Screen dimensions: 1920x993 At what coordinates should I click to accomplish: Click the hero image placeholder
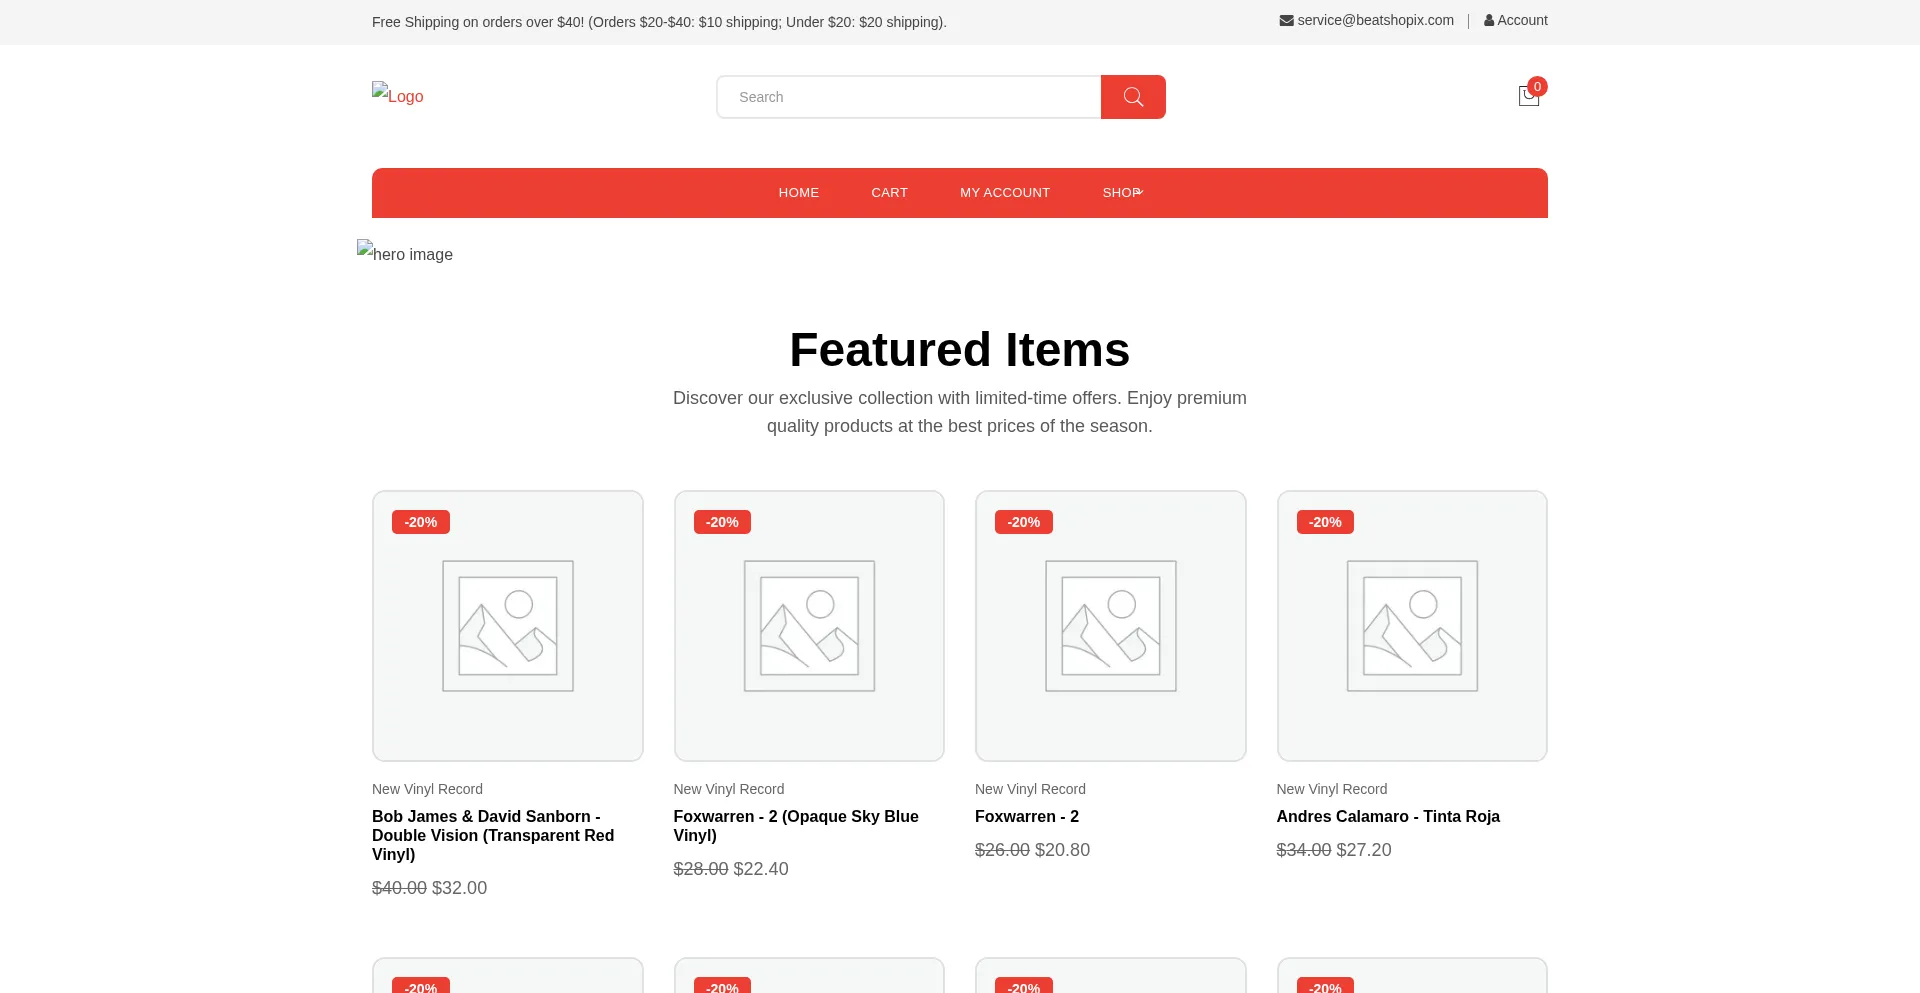(x=405, y=253)
